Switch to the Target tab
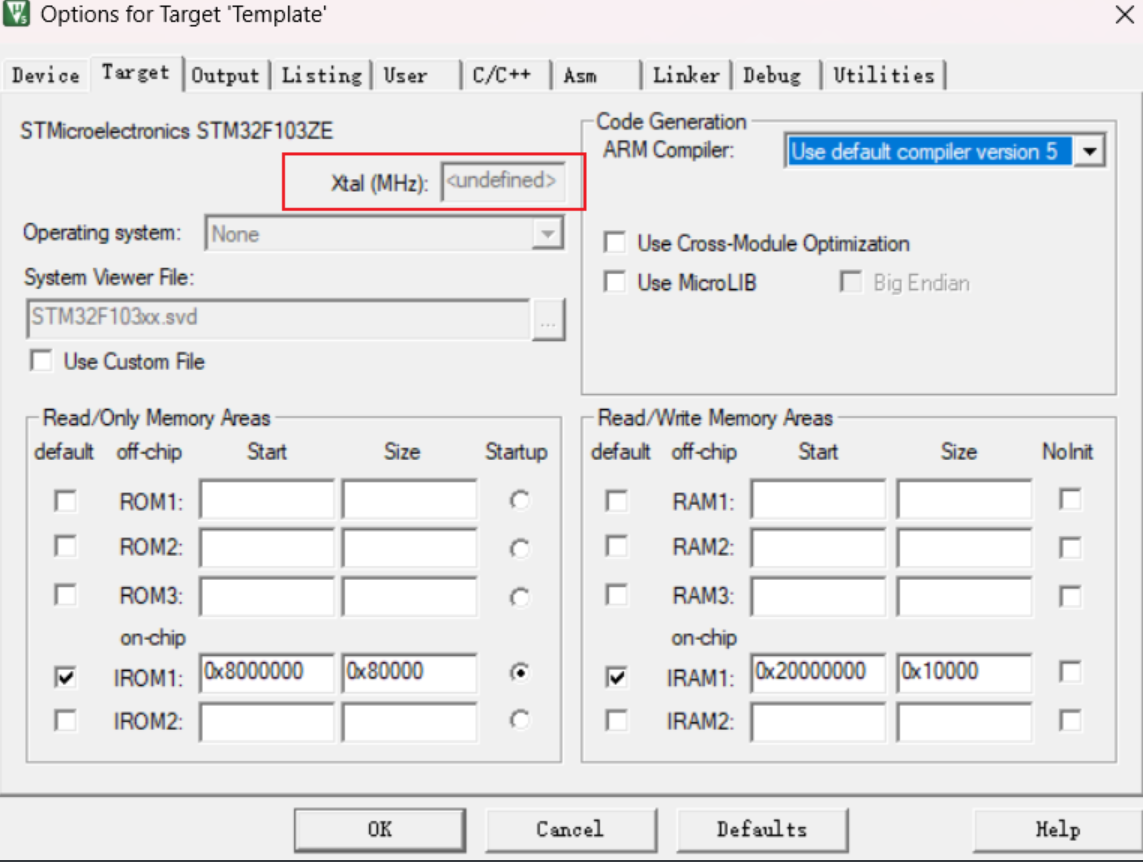 tap(136, 73)
